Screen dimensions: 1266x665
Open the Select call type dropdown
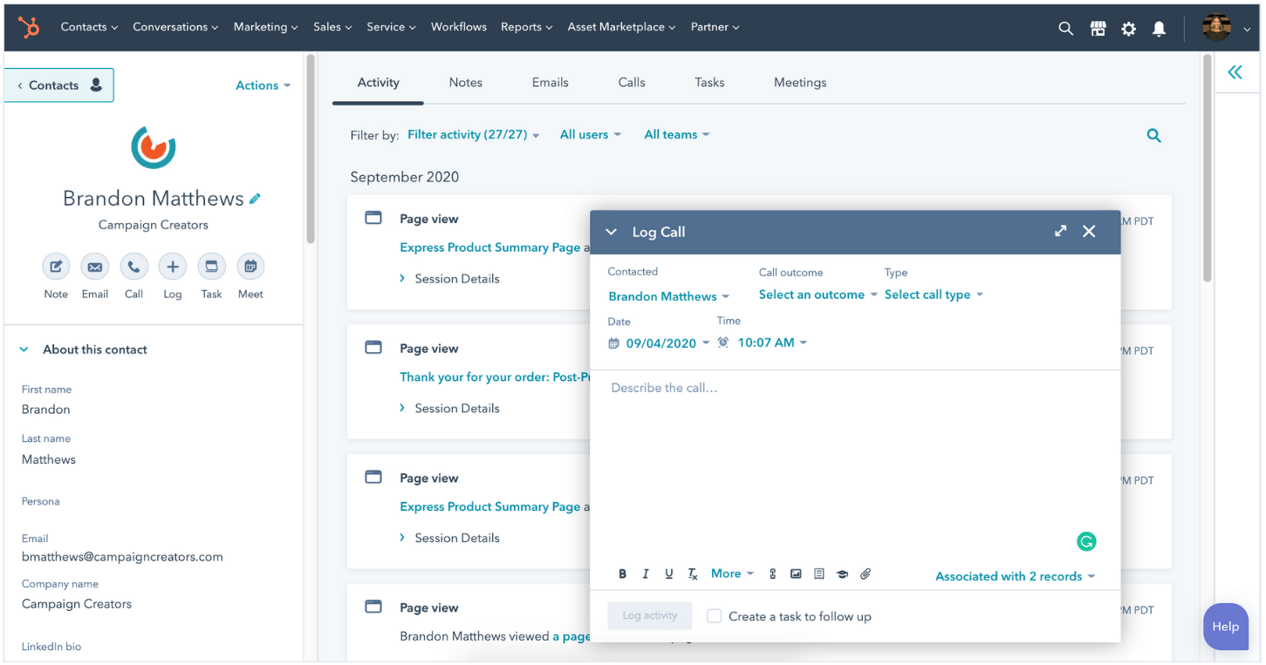[928, 294]
